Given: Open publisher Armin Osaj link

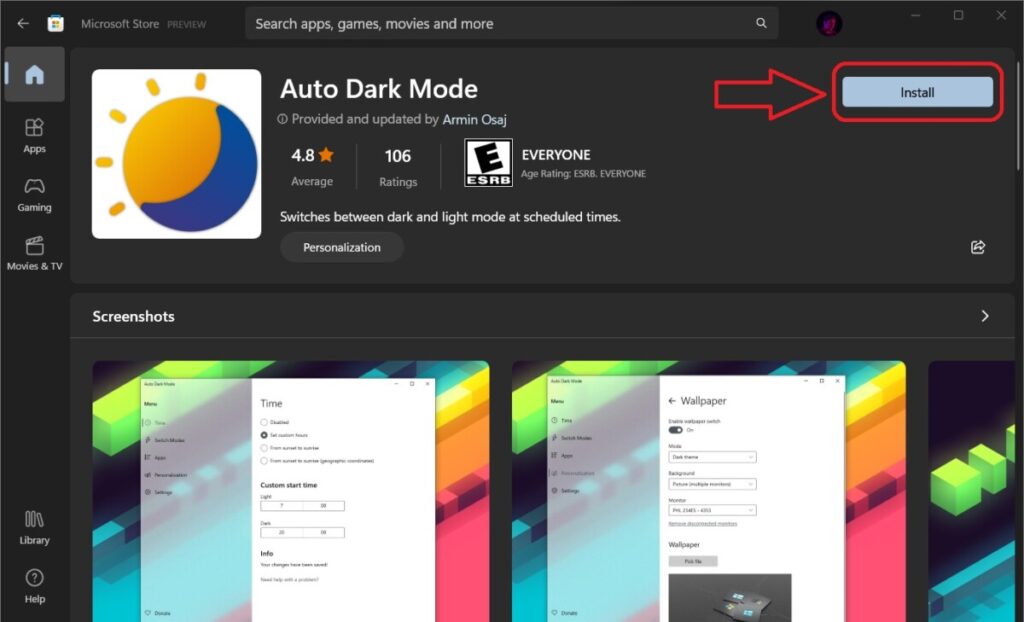Looking at the screenshot, I should point(474,120).
